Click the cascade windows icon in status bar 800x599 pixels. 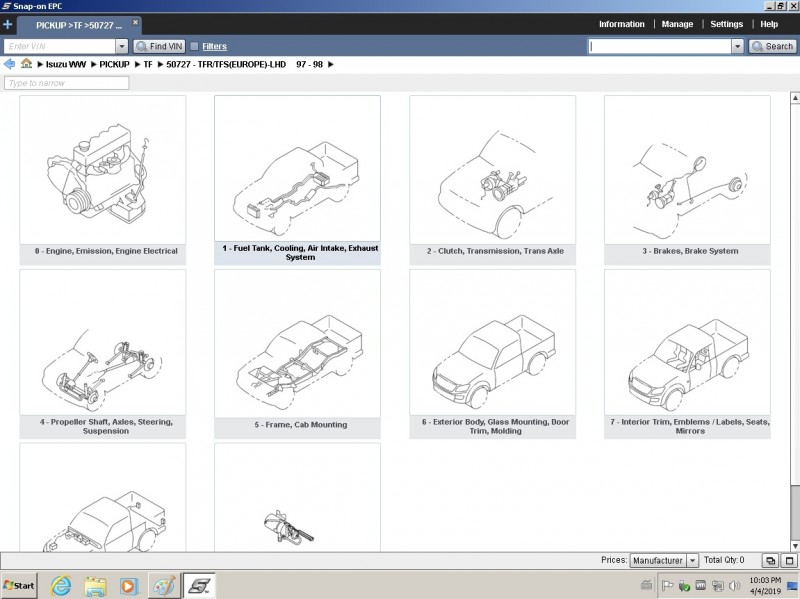[770, 561]
